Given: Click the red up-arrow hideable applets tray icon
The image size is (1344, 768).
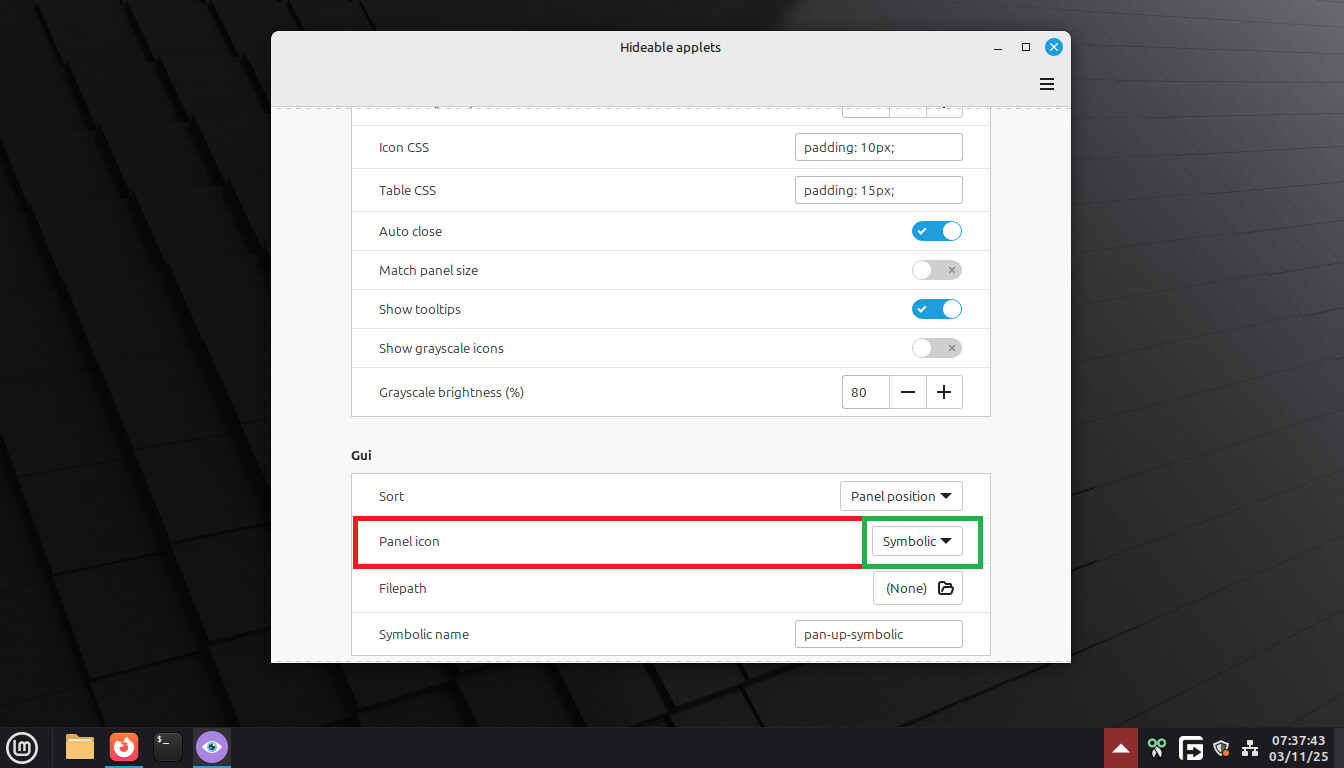Looking at the screenshot, I should pos(1121,748).
